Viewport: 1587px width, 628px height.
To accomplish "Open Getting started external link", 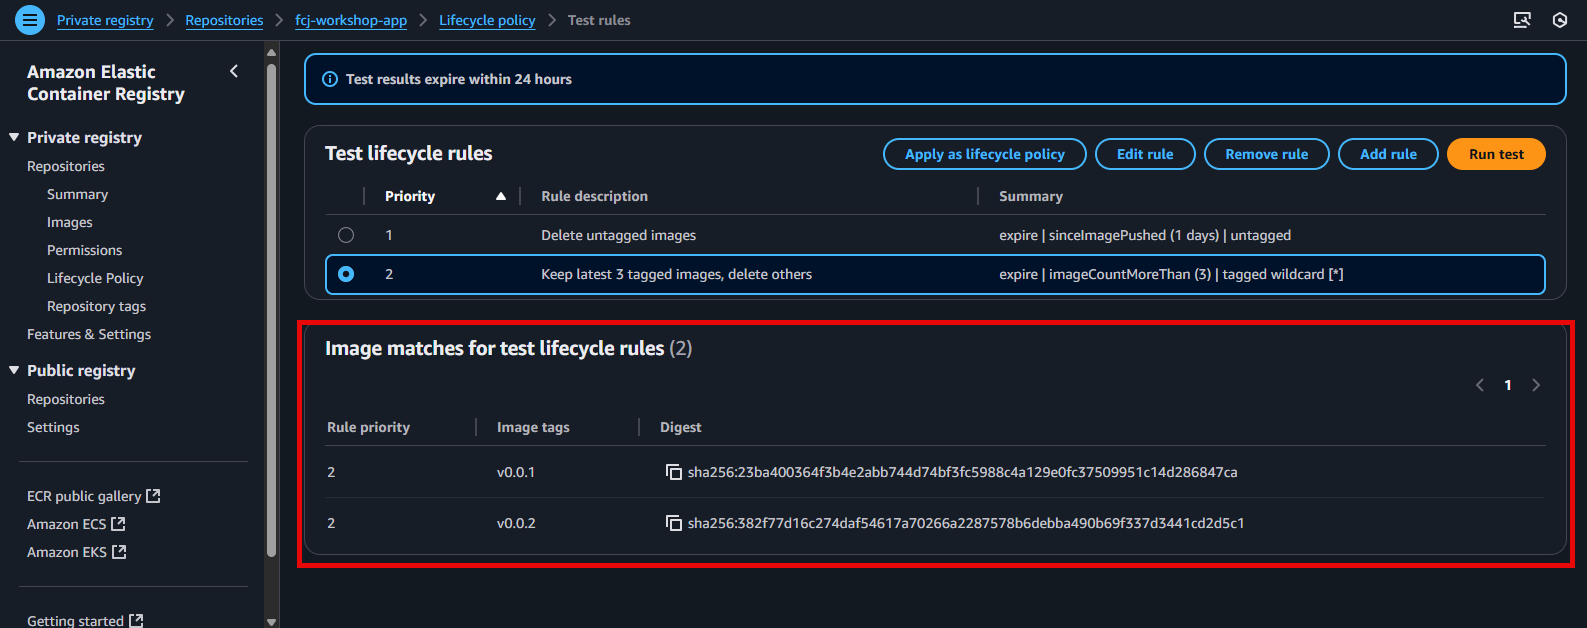I will (85, 620).
